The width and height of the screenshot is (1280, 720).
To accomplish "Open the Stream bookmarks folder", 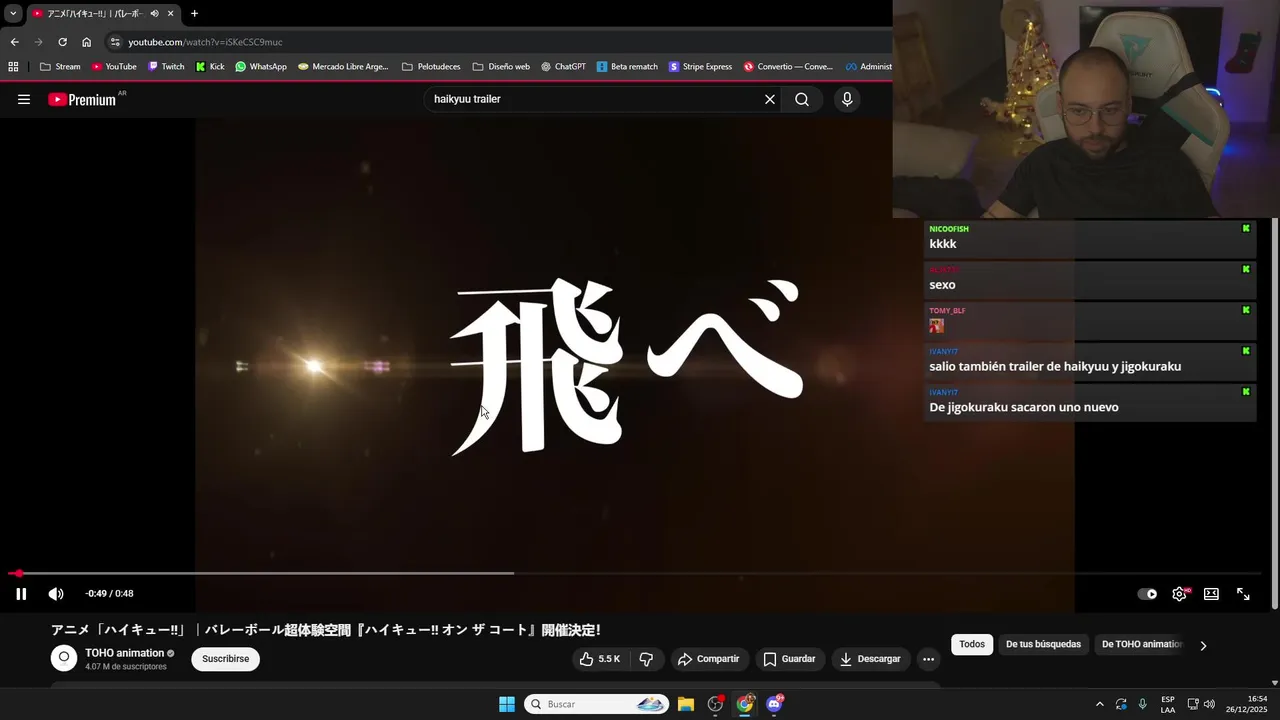I will [60, 67].
